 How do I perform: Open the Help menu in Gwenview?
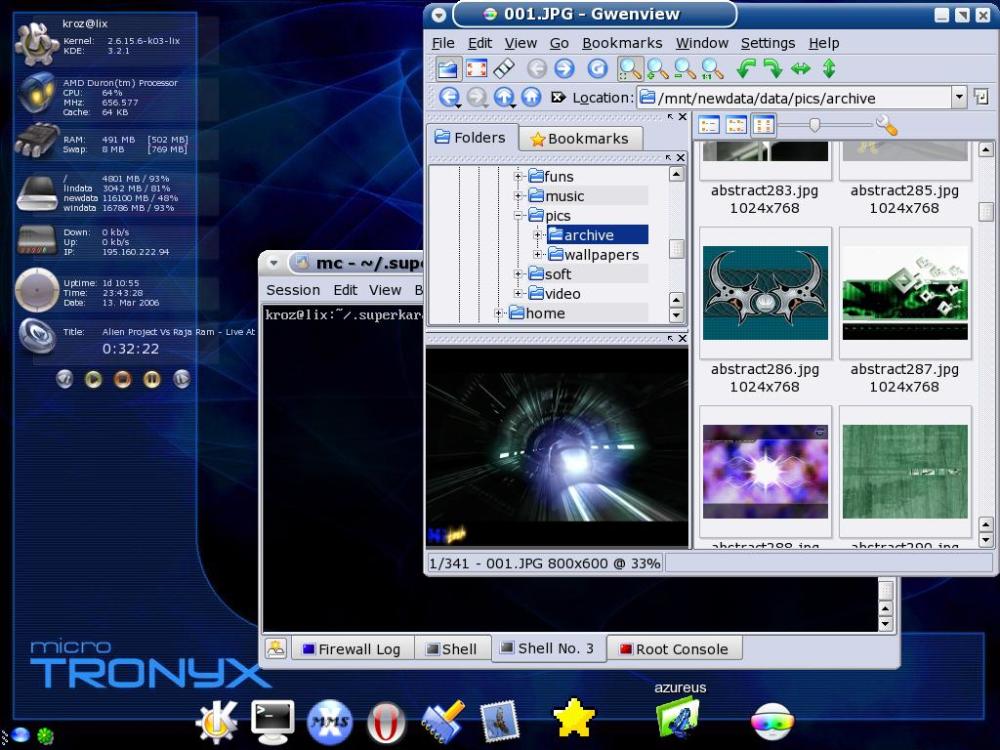point(824,43)
